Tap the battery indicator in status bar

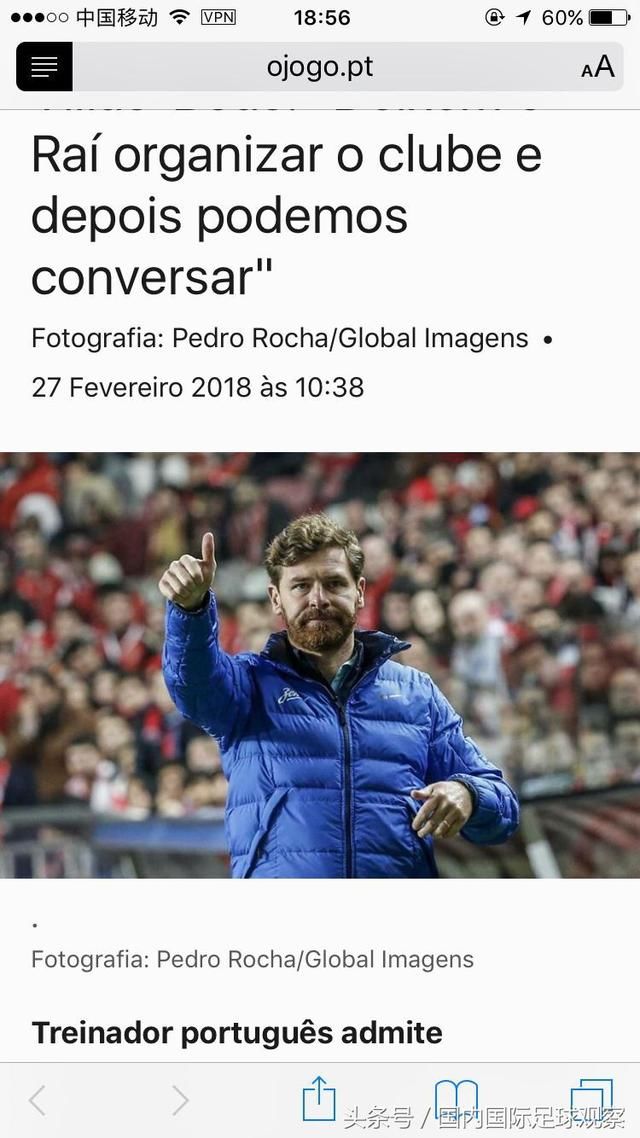pyautogui.click(x=610, y=17)
